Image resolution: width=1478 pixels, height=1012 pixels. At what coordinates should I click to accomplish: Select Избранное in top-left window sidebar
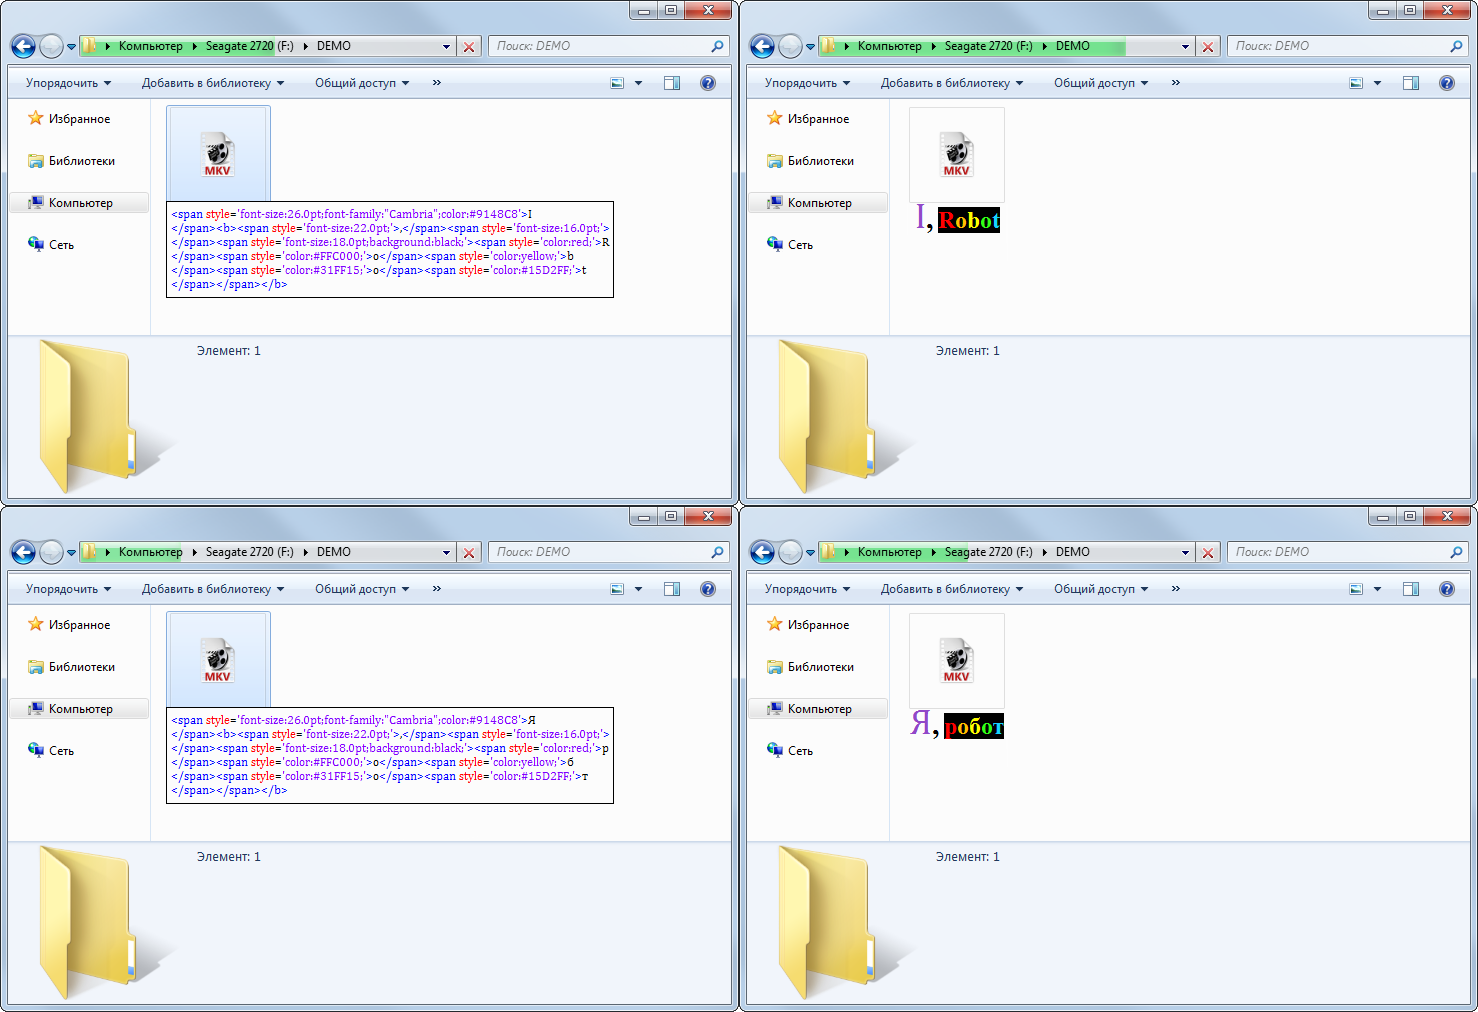pyautogui.click(x=69, y=119)
